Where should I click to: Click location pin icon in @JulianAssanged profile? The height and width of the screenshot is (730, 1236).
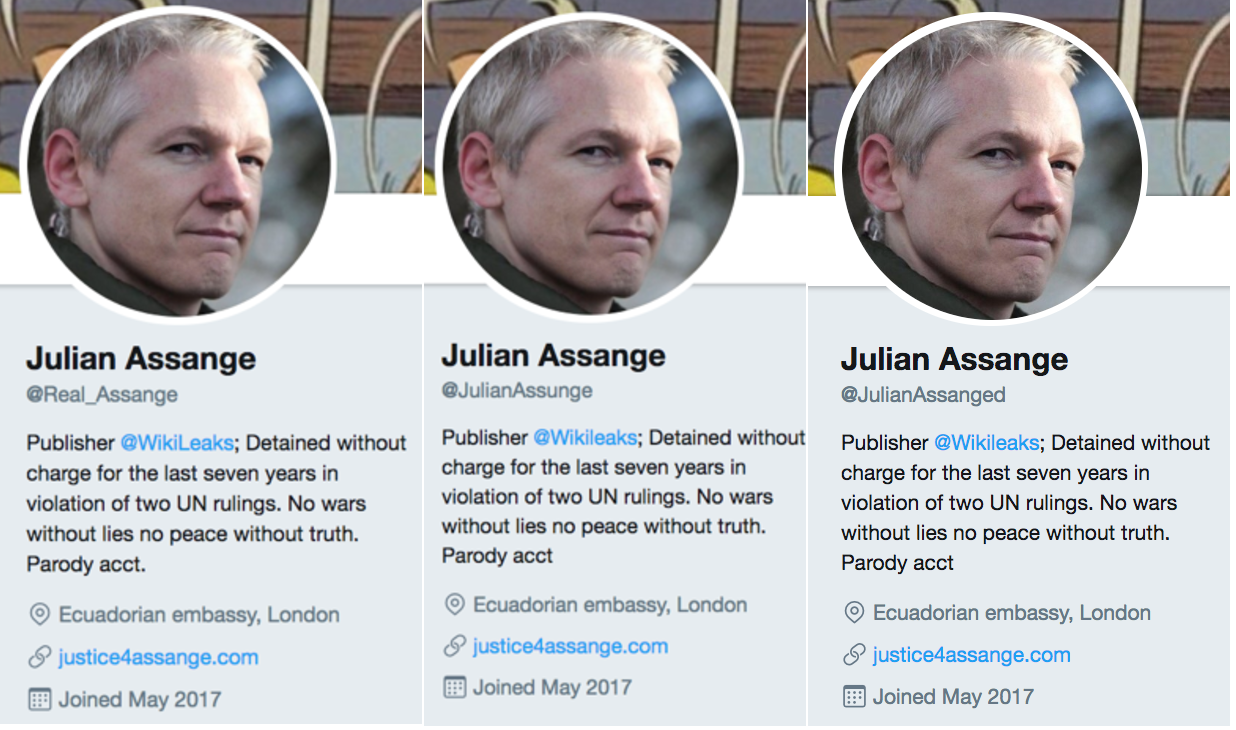854,612
